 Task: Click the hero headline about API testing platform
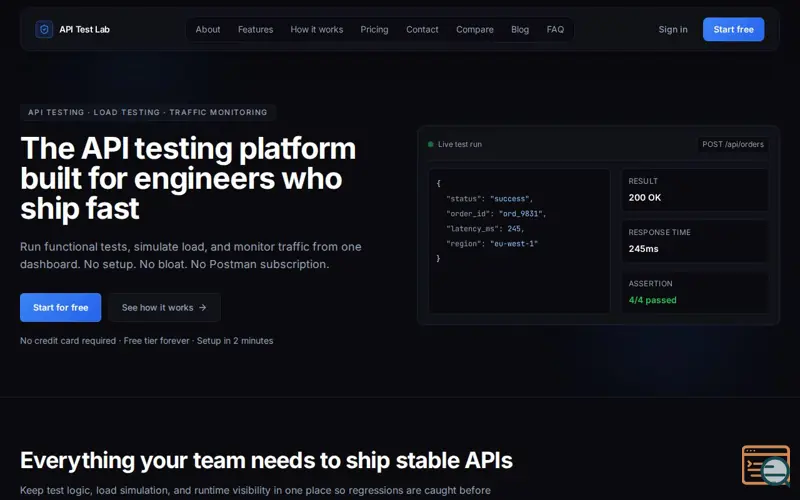[x=188, y=178]
